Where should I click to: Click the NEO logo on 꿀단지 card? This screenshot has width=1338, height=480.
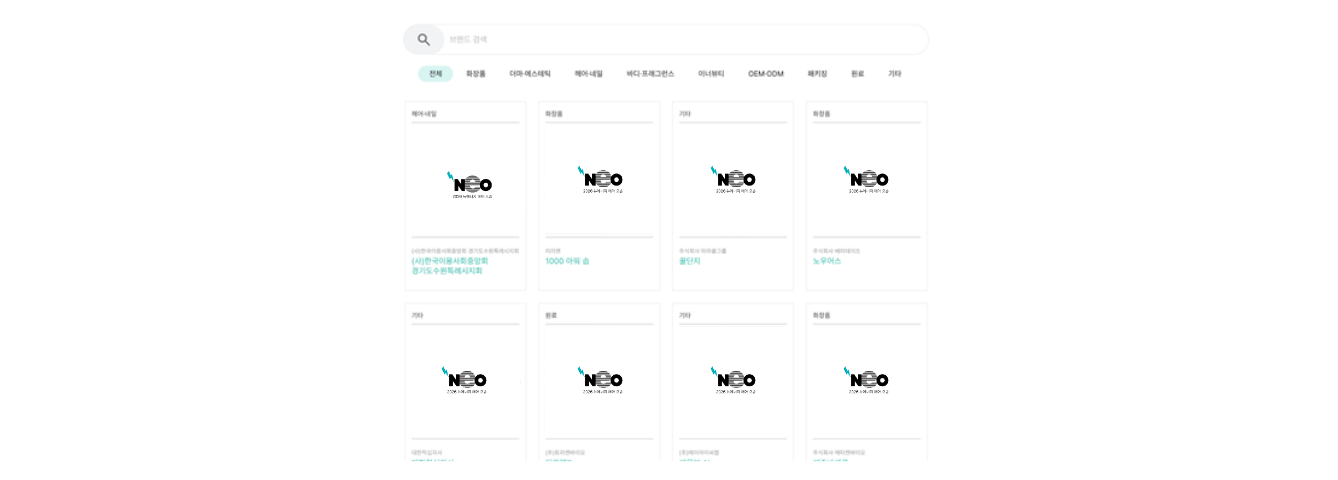click(x=733, y=181)
